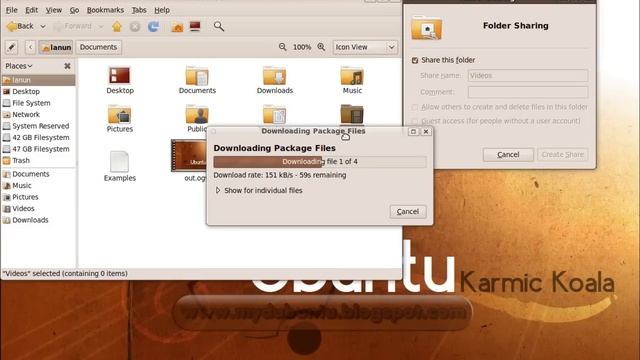Select the Downloads folder icon in file pane
This screenshot has height=360, width=640.
click(x=275, y=76)
